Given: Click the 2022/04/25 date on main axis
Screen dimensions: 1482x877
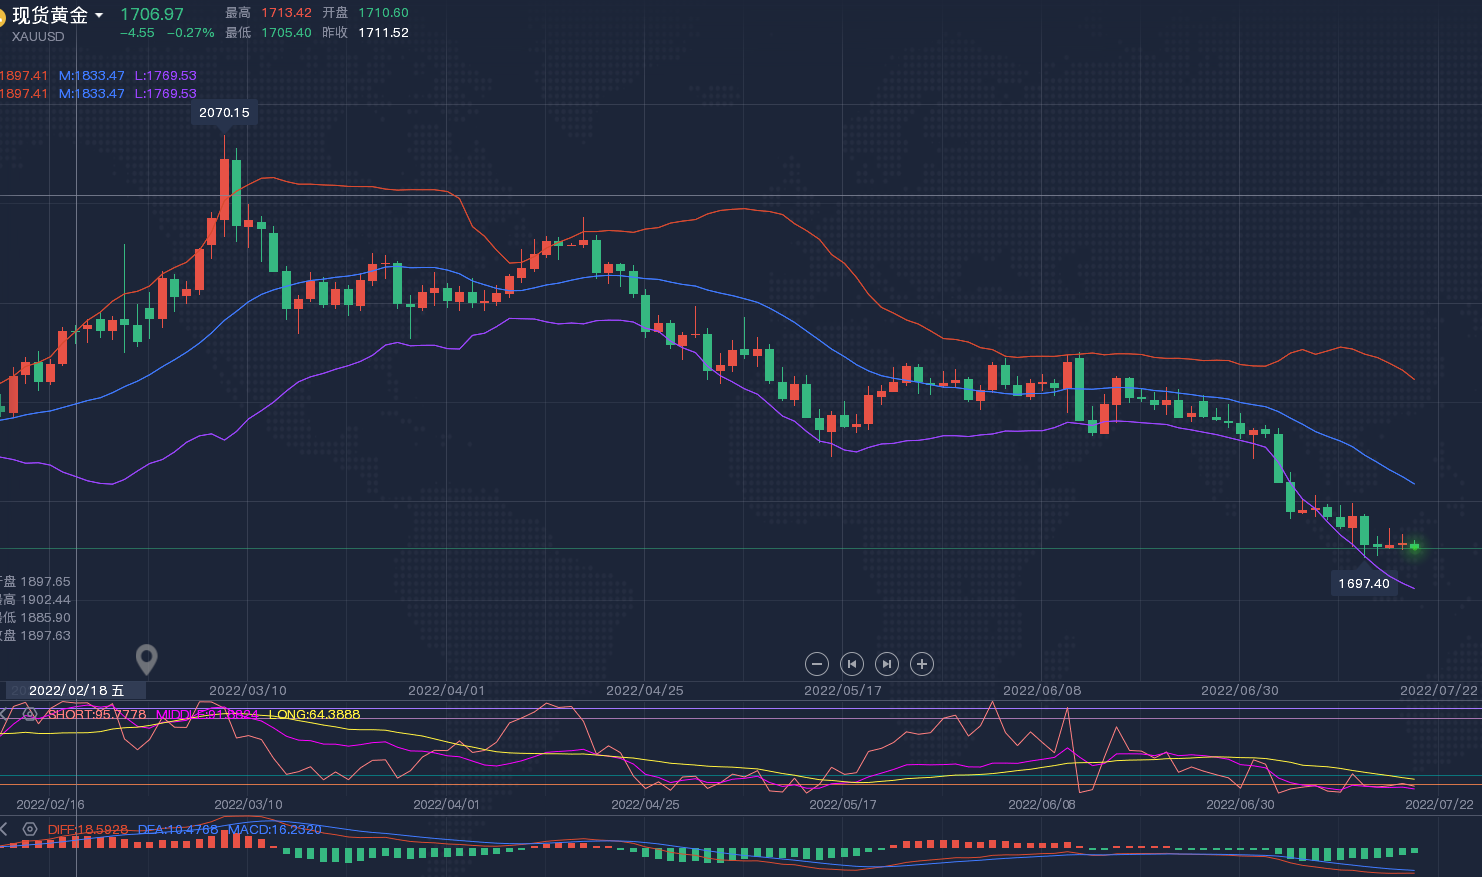Looking at the screenshot, I should [645, 690].
